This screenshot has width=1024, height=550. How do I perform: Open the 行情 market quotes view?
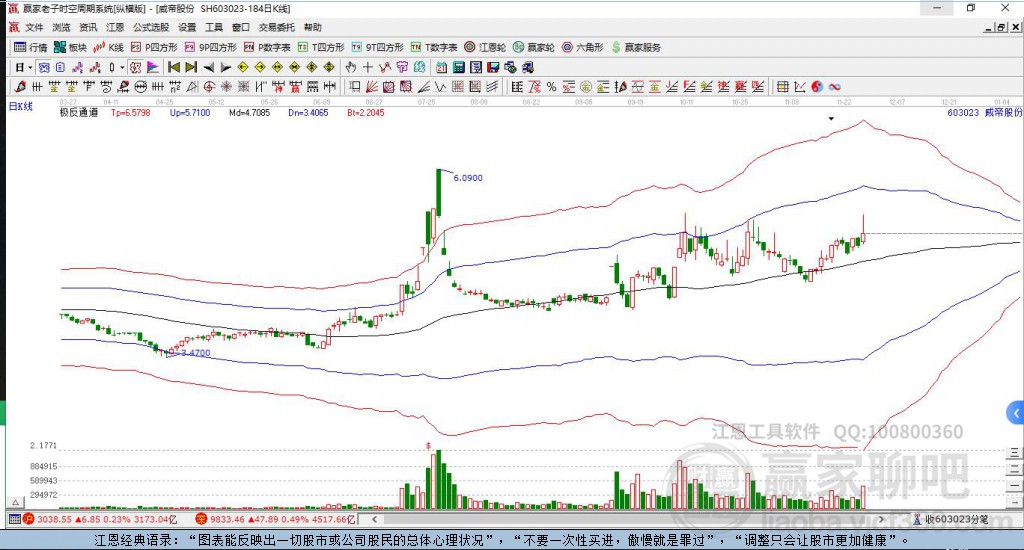pyautogui.click(x=31, y=47)
